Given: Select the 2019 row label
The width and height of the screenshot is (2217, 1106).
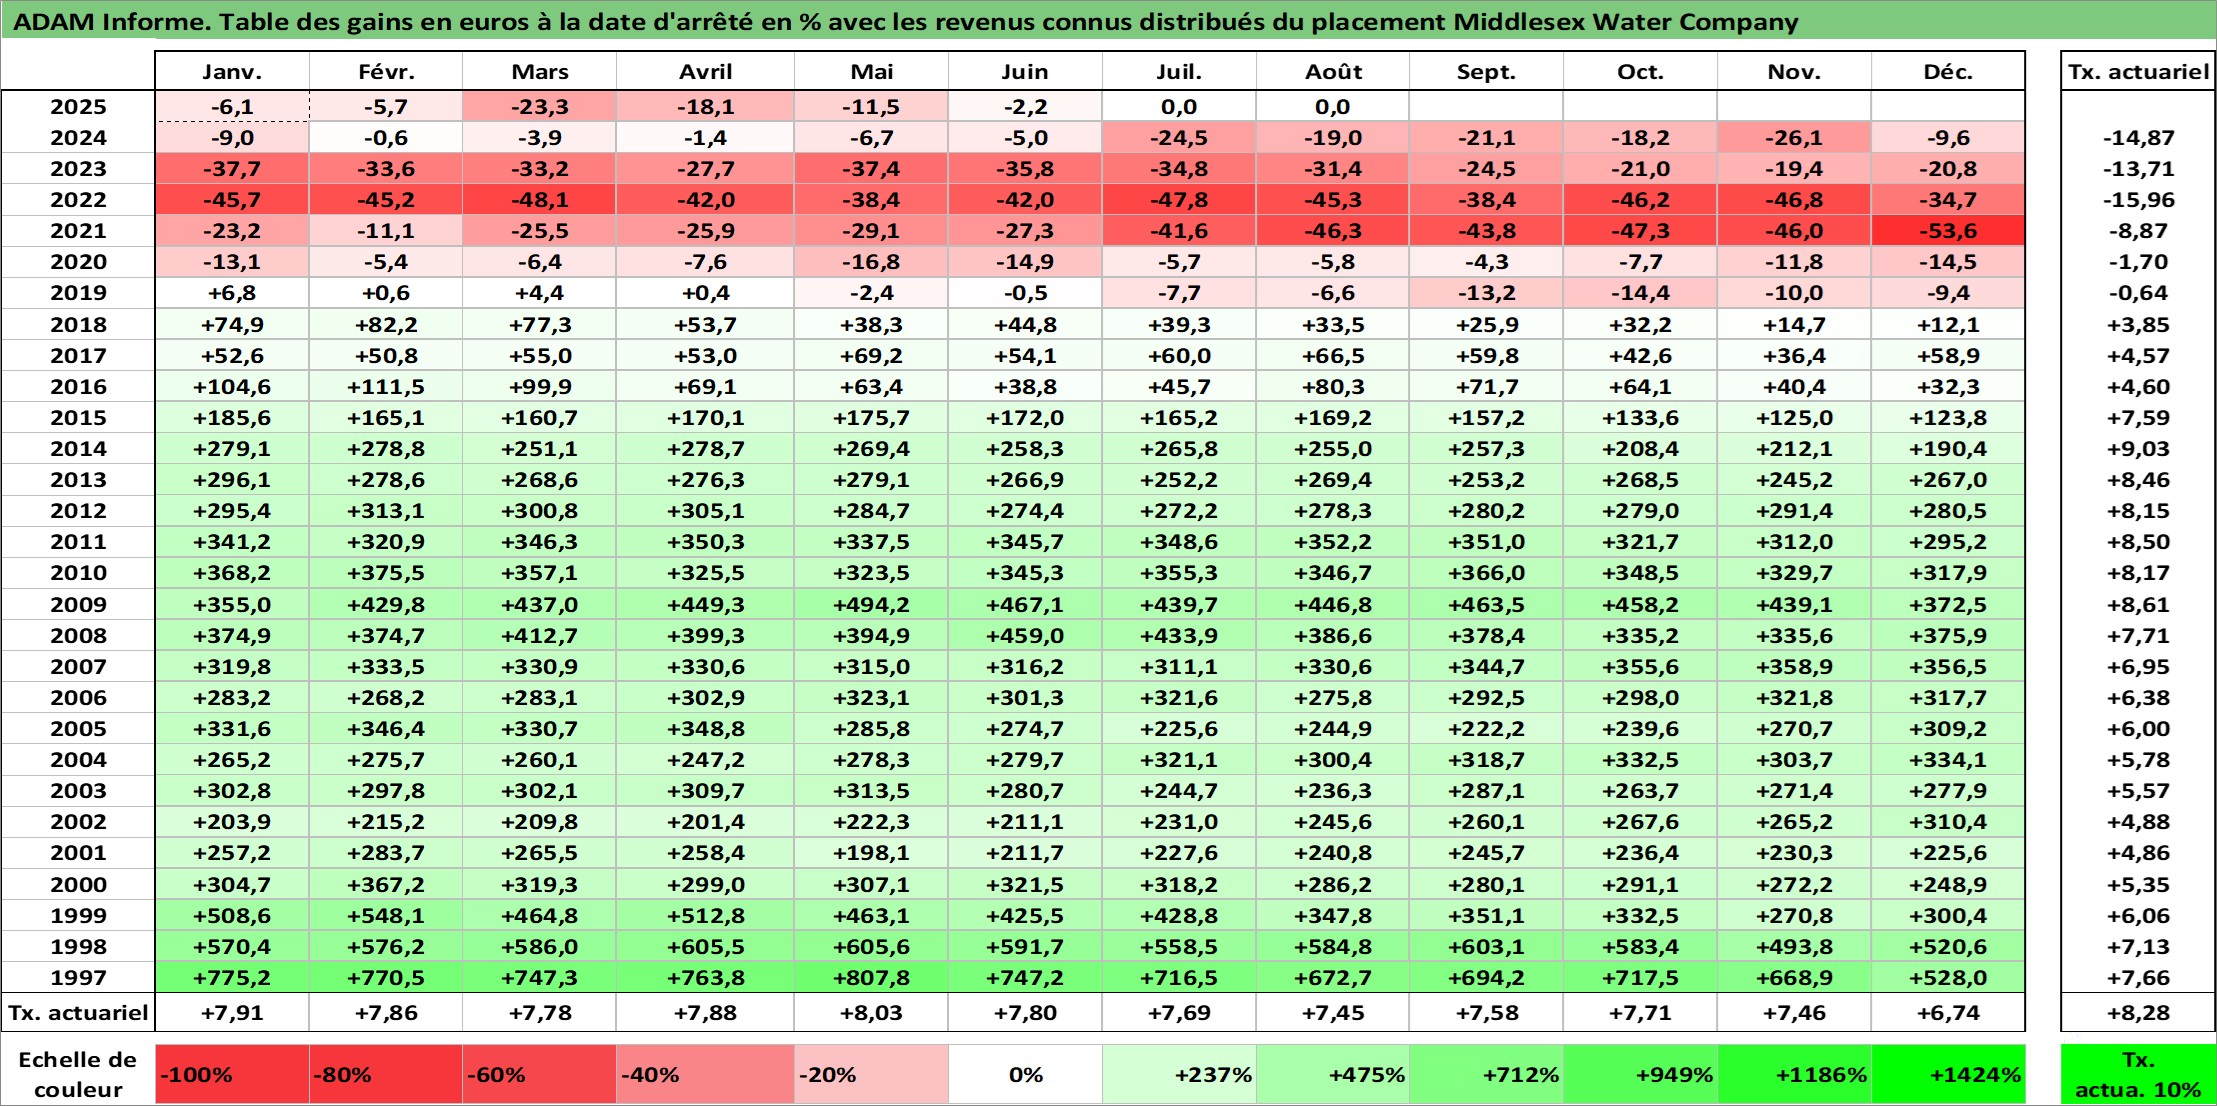Looking at the screenshot, I should click(78, 293).
